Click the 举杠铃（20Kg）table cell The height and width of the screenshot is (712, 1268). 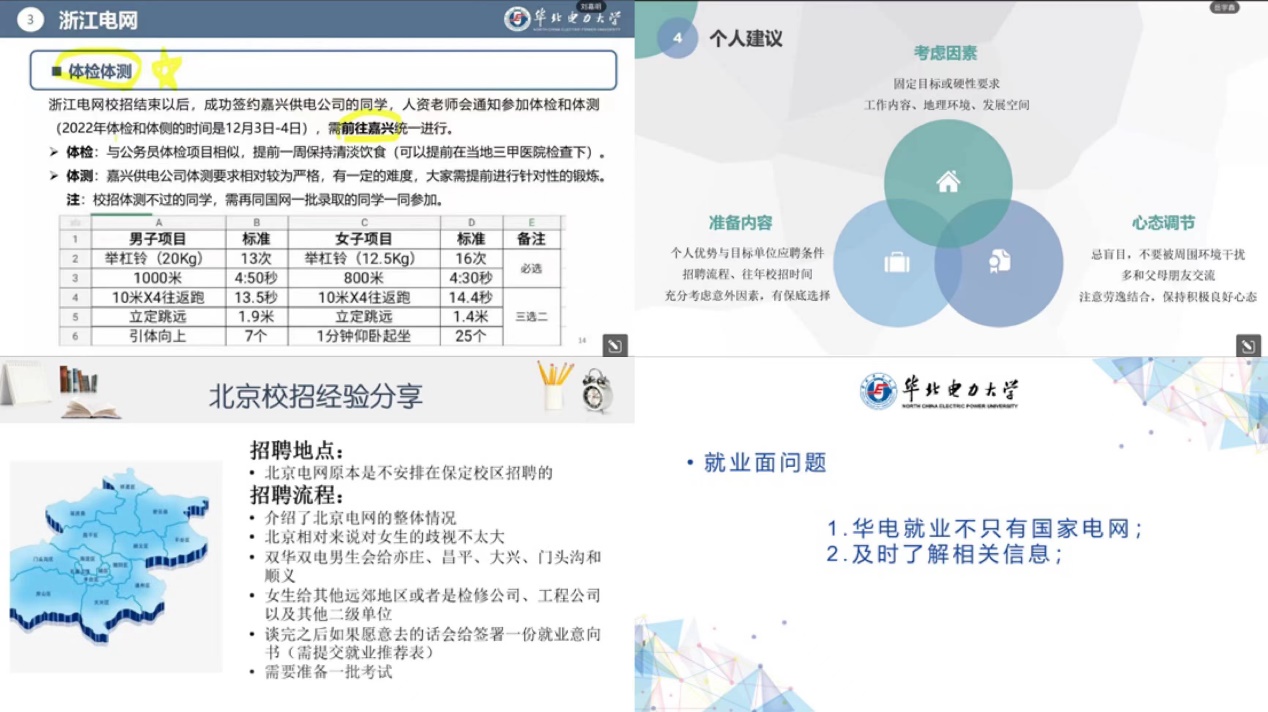(158, 258)
